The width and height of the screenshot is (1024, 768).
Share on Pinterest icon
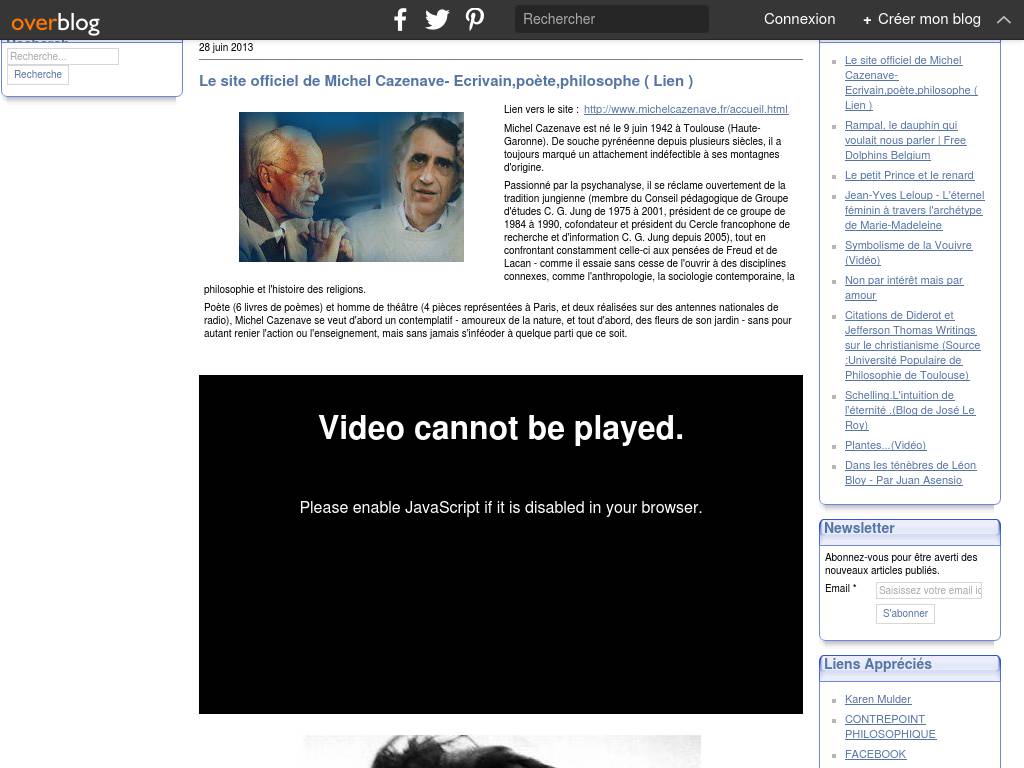475,19
